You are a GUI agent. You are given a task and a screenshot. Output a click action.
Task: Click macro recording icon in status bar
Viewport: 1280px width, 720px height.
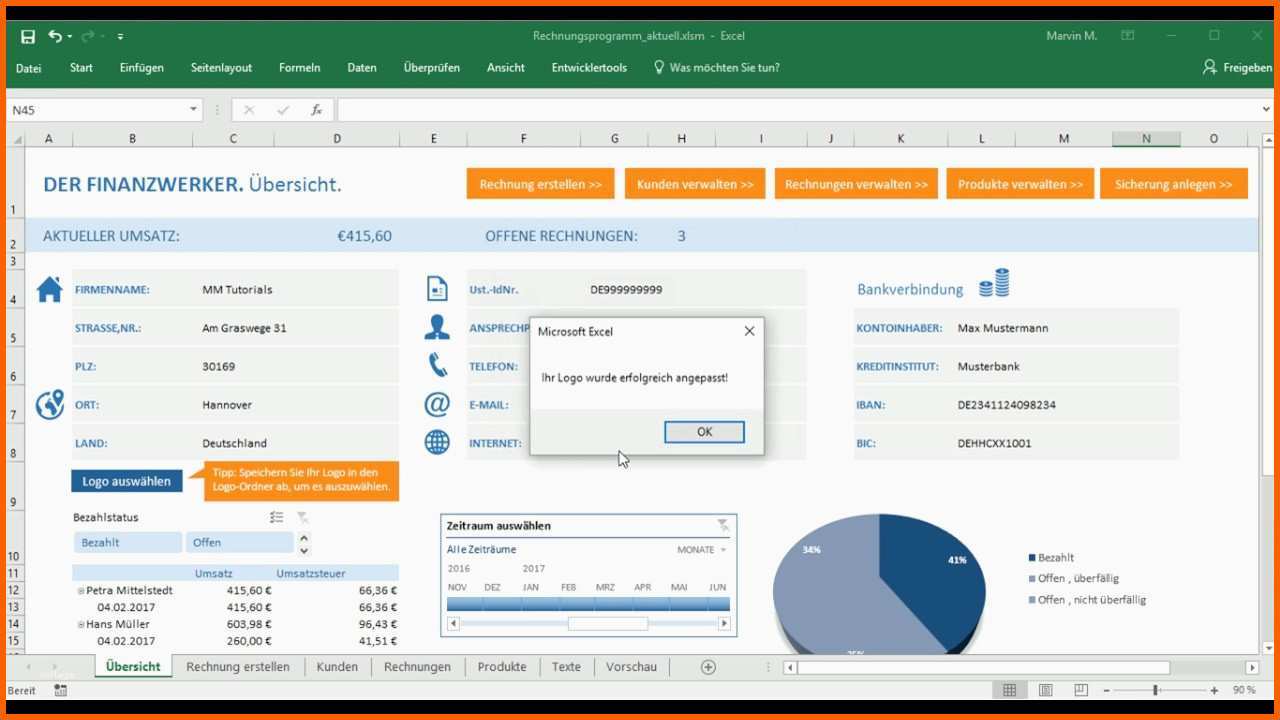(x=61, y=690)
